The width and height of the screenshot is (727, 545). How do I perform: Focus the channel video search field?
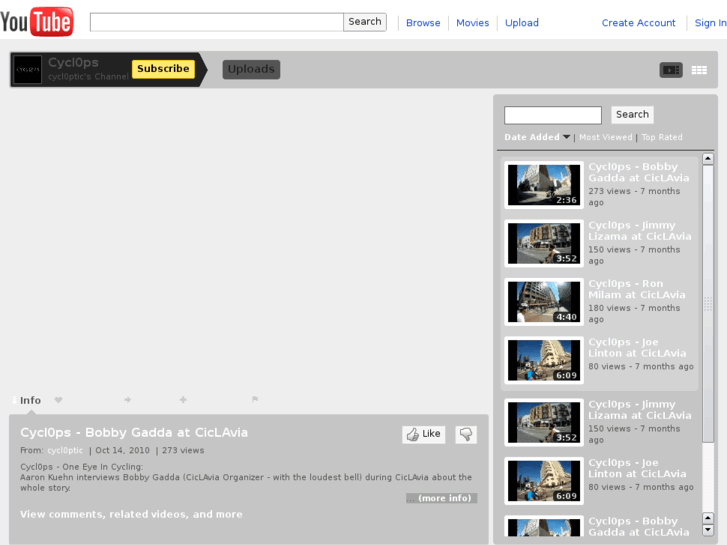[553, 115]
